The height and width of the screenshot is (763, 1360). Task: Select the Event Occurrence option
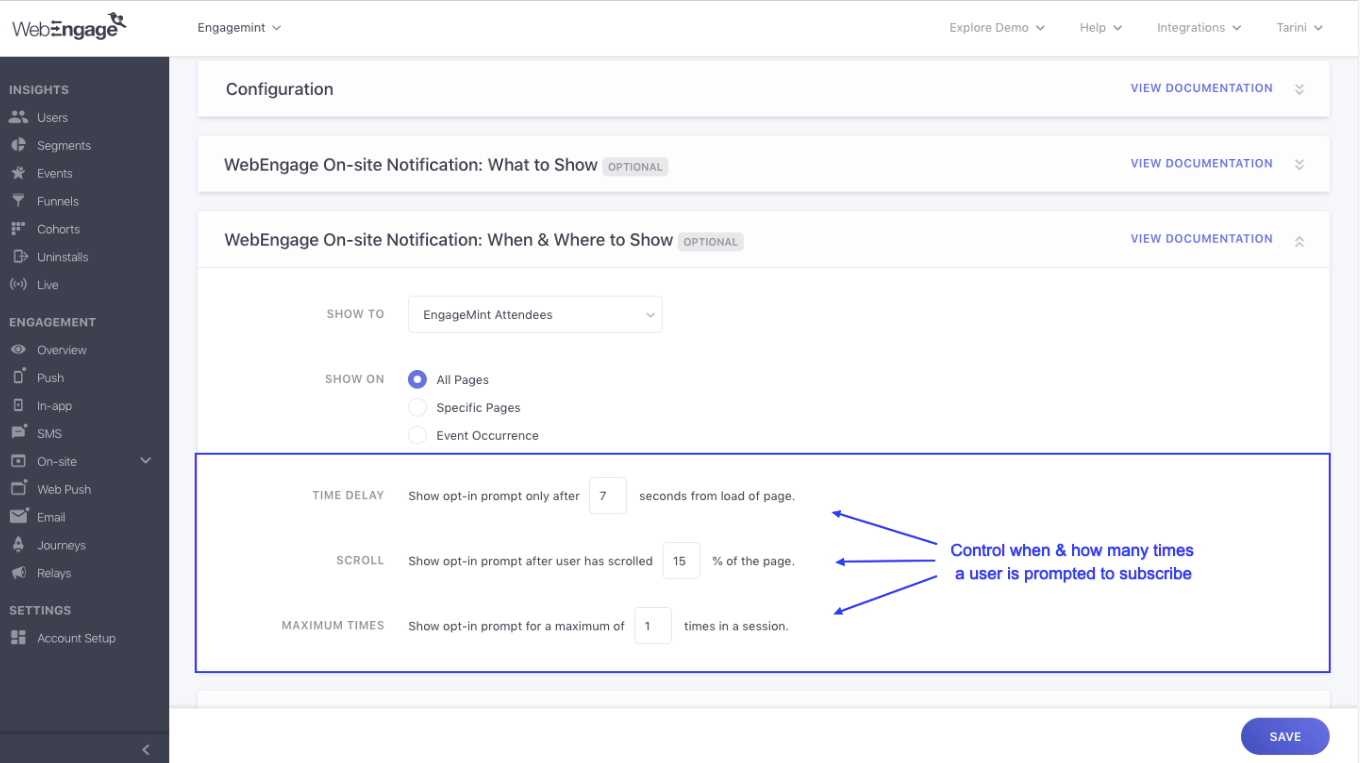[x=417, y=436]
